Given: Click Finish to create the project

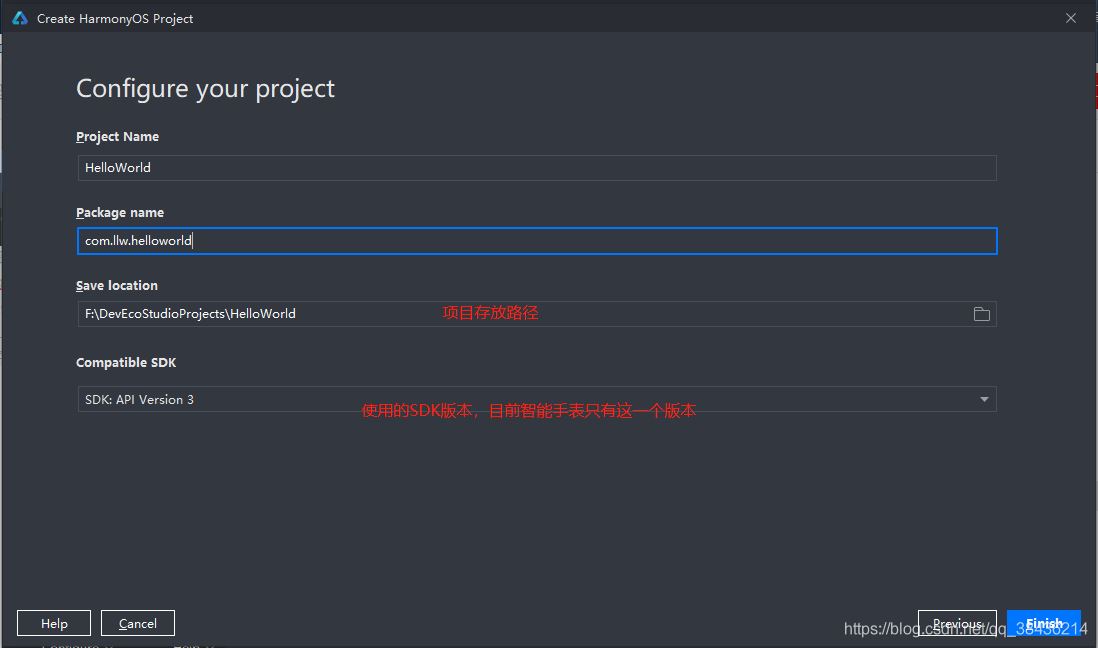Looking at the screenshot, I should click(x=1044, y=623).
